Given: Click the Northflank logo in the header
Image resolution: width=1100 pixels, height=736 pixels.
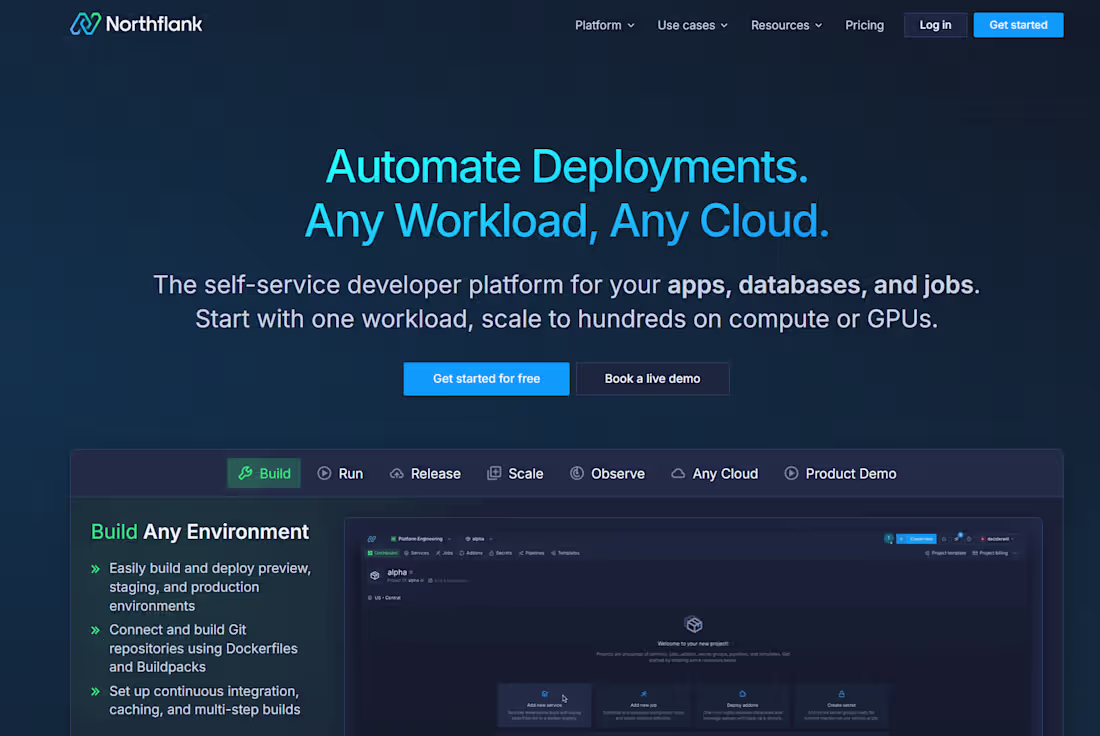Looking at the screenshot, I should point(136,23).
